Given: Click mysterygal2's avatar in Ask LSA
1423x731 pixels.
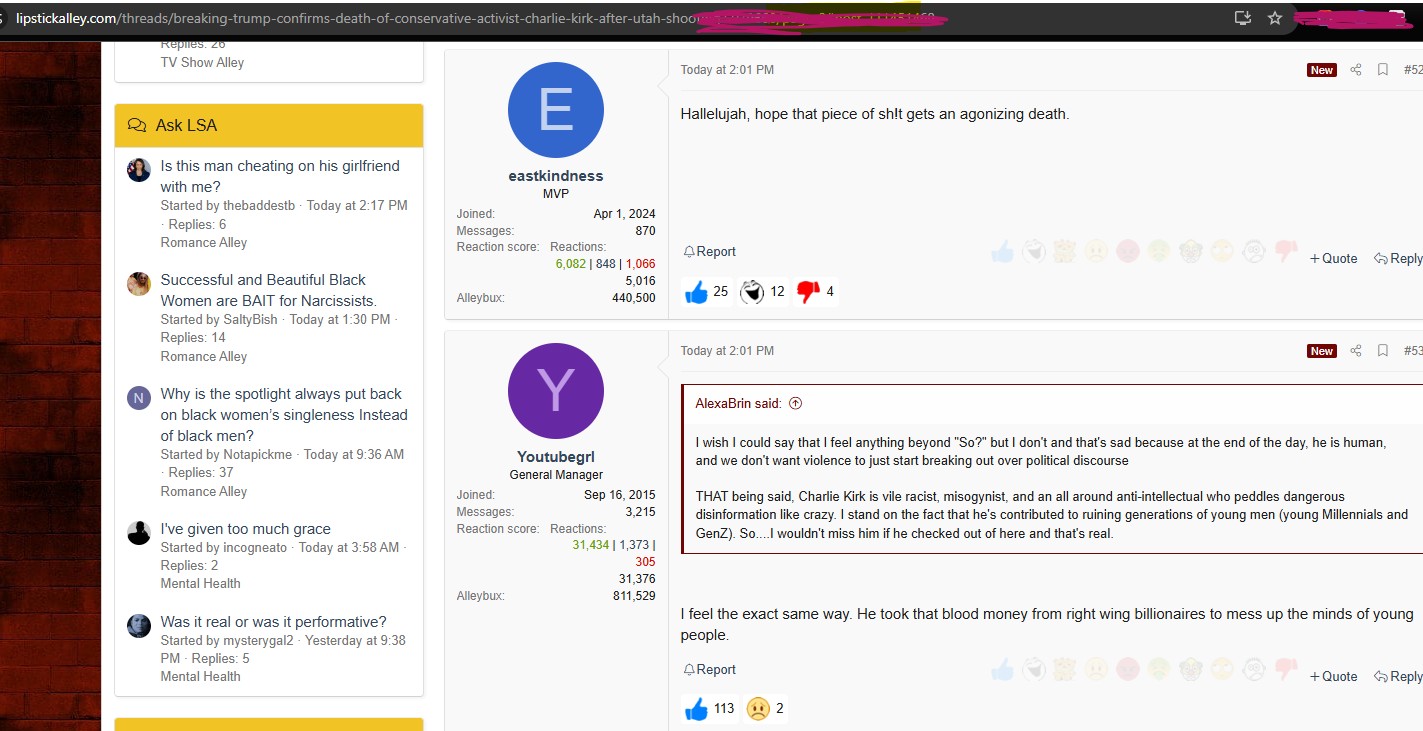Looking at the screenshot, I should click(139, 625).
